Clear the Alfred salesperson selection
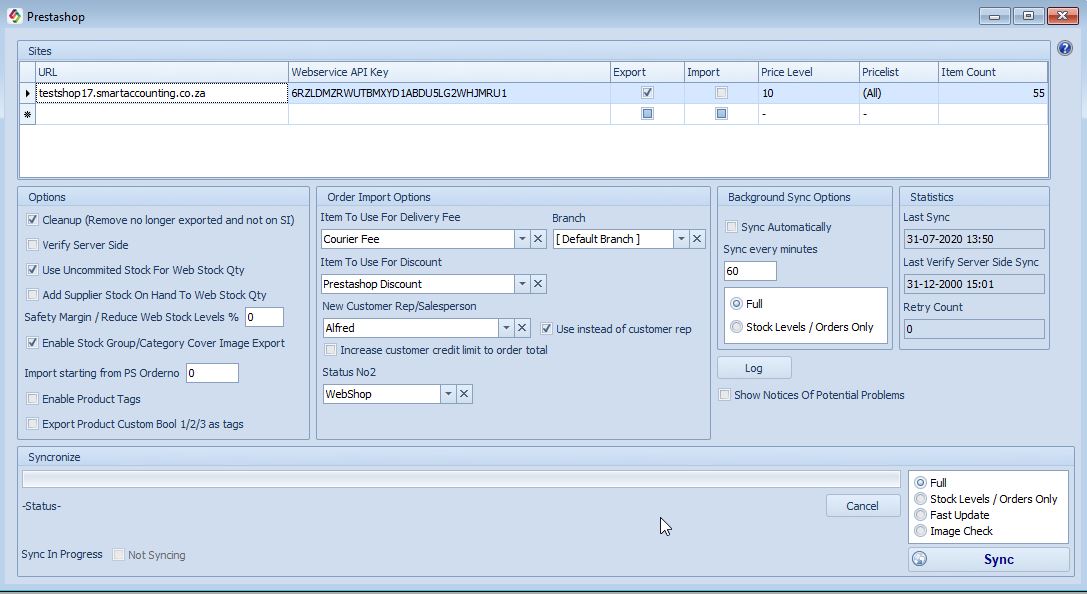1087x594 pixels. [x=522, y=328]
